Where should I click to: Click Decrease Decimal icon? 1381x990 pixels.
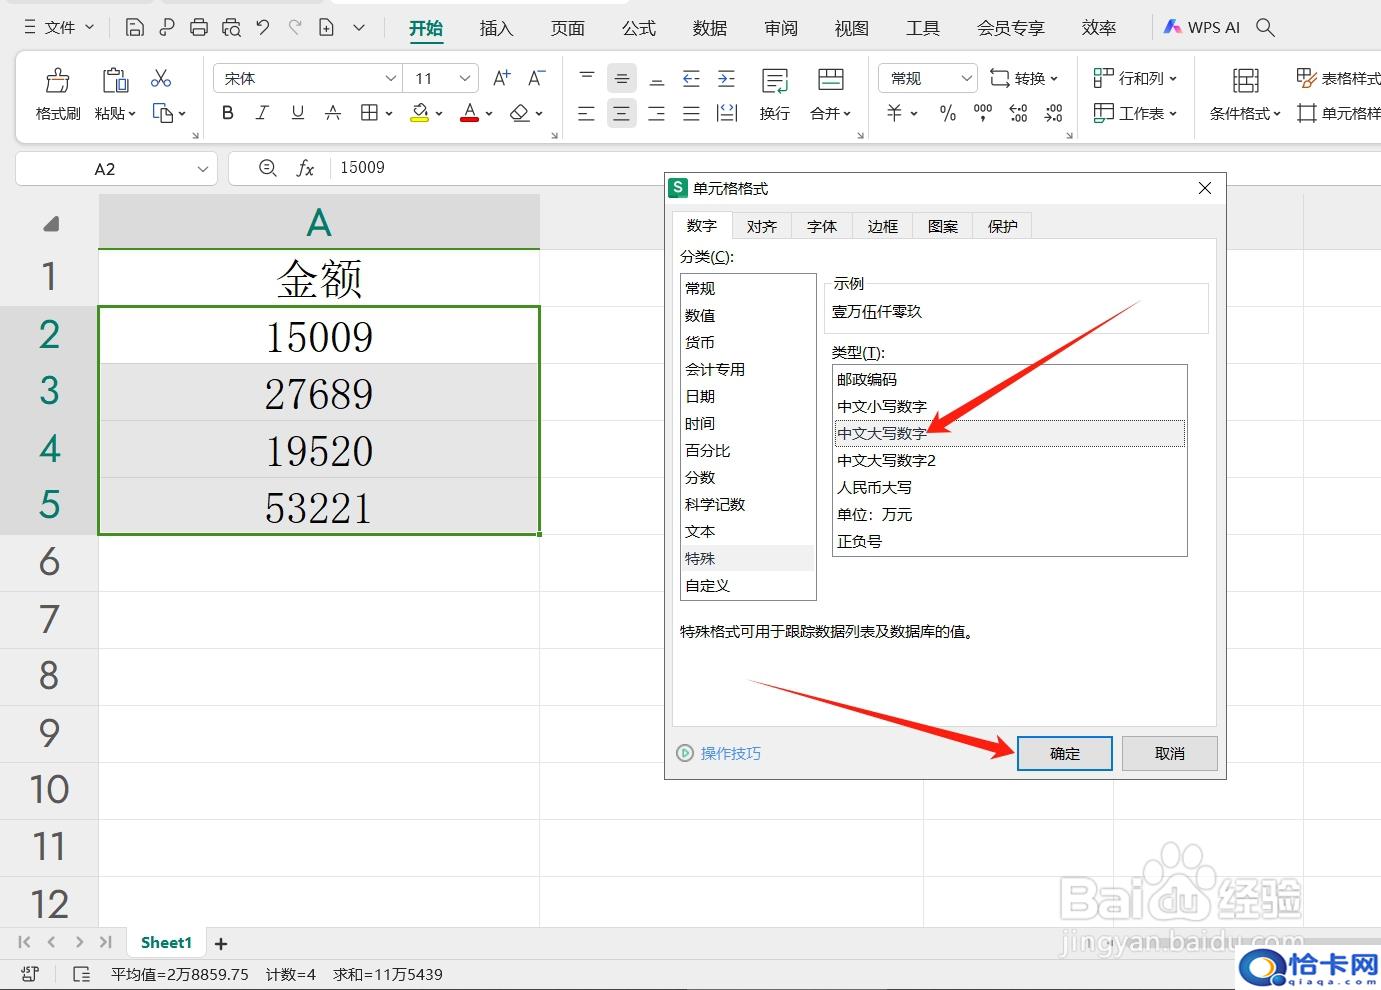1054,113
